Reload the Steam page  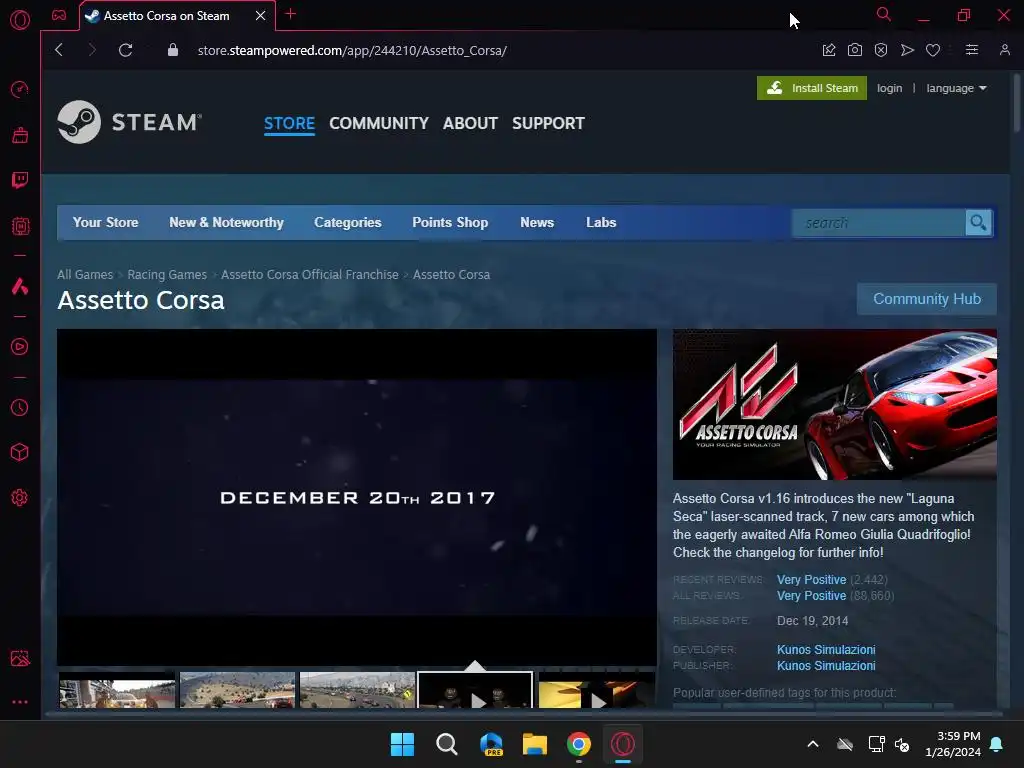pyautogui.click(x=125, y=50)
